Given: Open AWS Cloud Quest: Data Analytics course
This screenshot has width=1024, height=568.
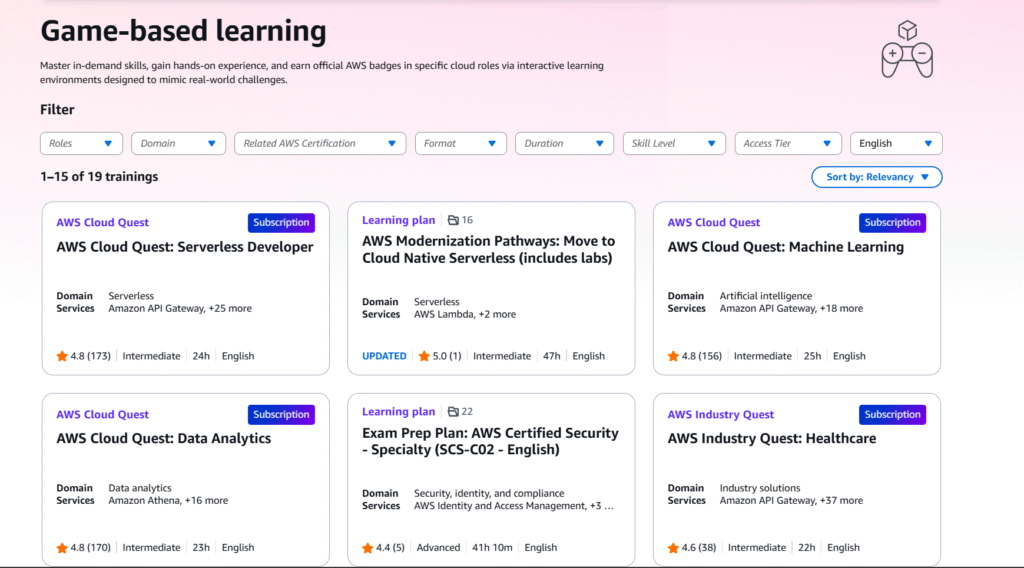Looking at the screenshot, I should pyautogui.click(x=163, y=438).
